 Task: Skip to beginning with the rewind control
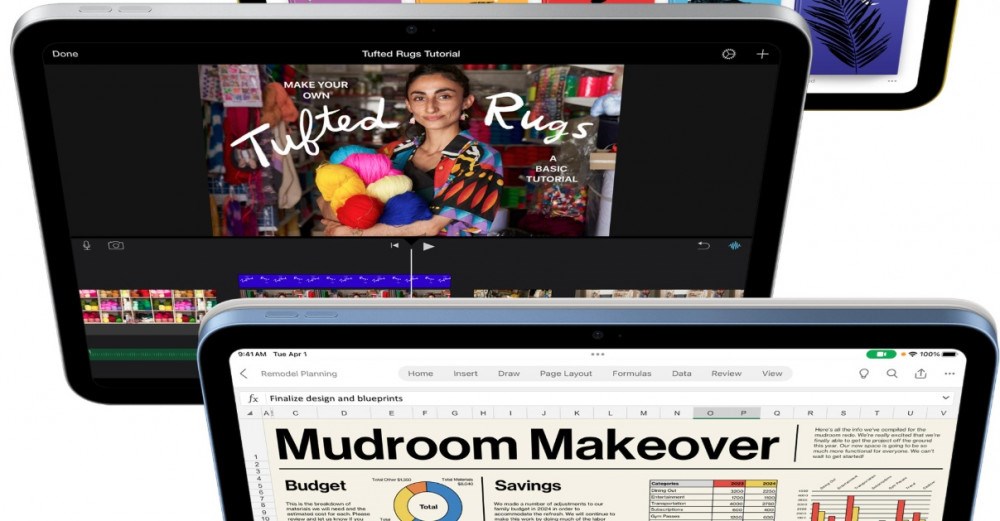tap(395, 246)
